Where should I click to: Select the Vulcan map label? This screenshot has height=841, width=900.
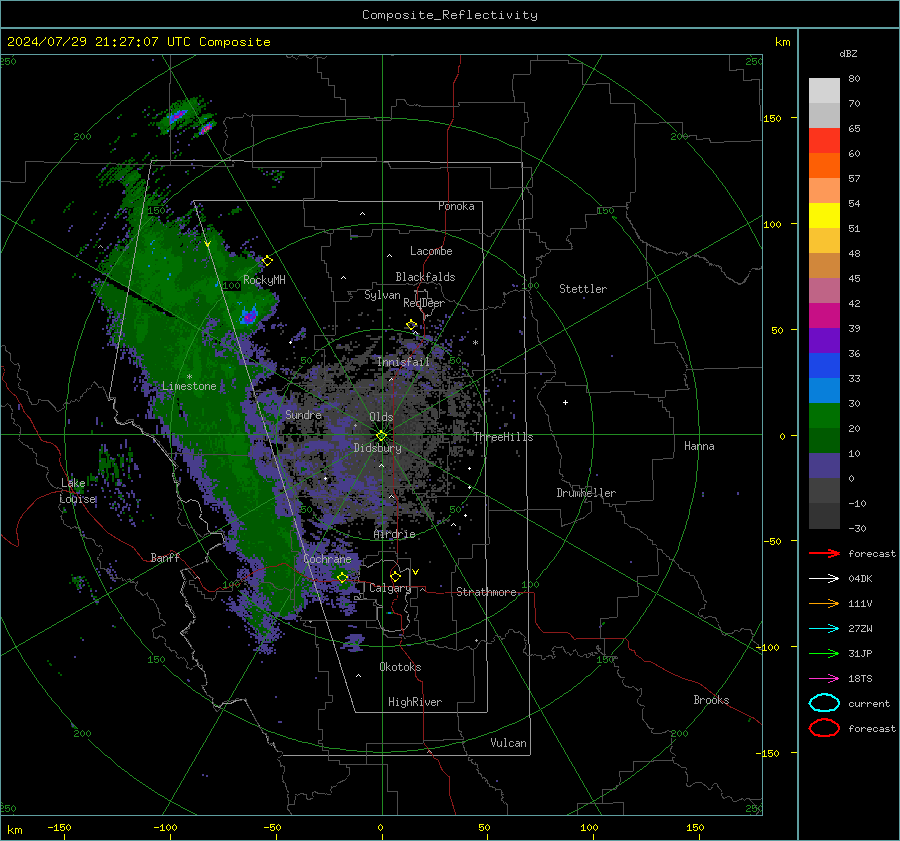[x=508, y=743]
